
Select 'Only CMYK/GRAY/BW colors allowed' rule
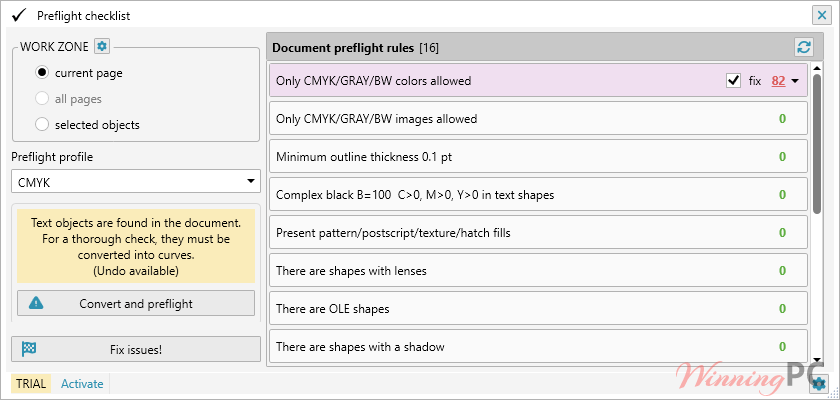[x=538, y=81]
